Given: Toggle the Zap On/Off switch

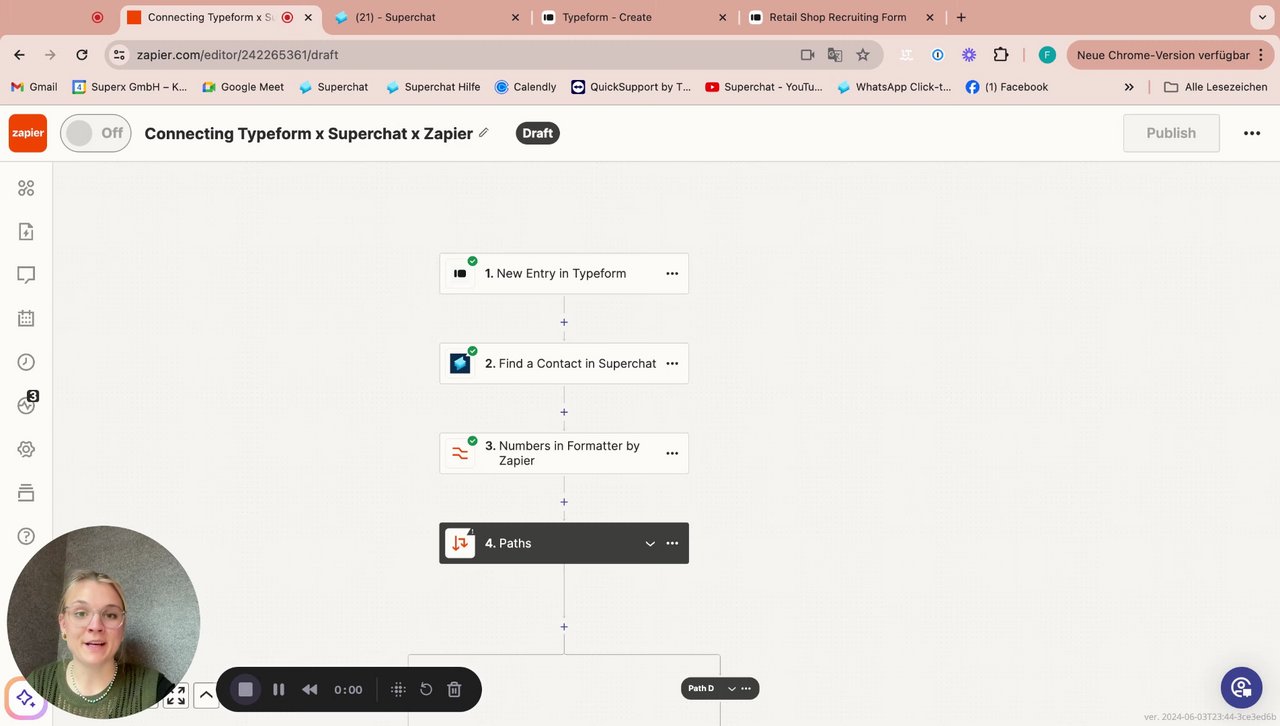Looking at the screenshot, I should point(96,133).
